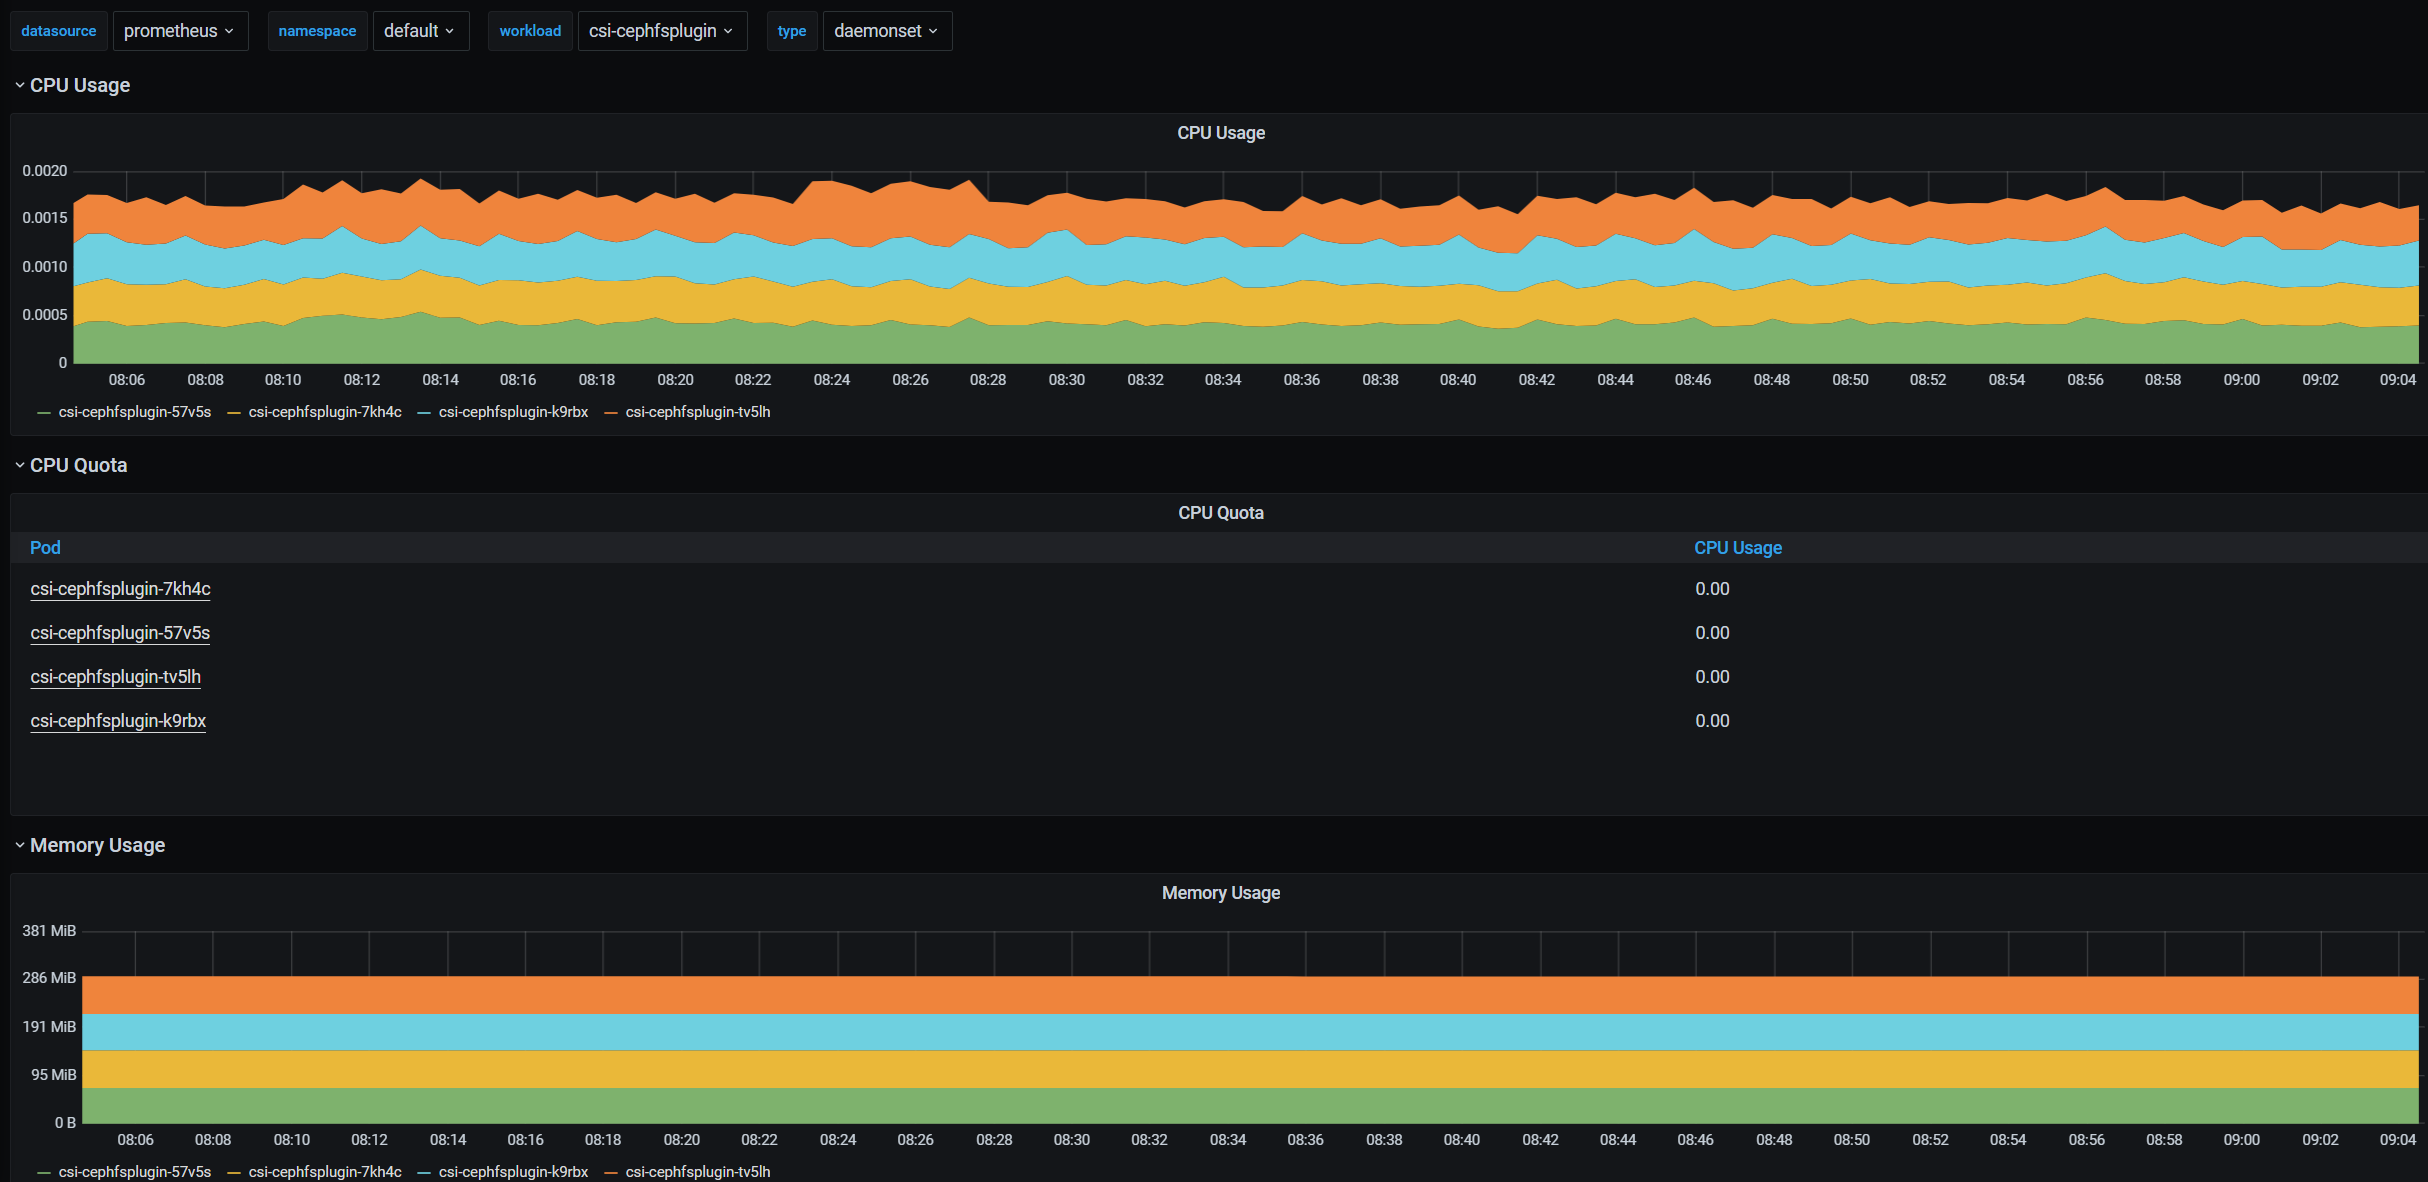Image resolution: width=2428 pixels, height=1182 pixels.
Task: Open pod link csi-cephfsplugin-57v5s
Action: point(120,633)
